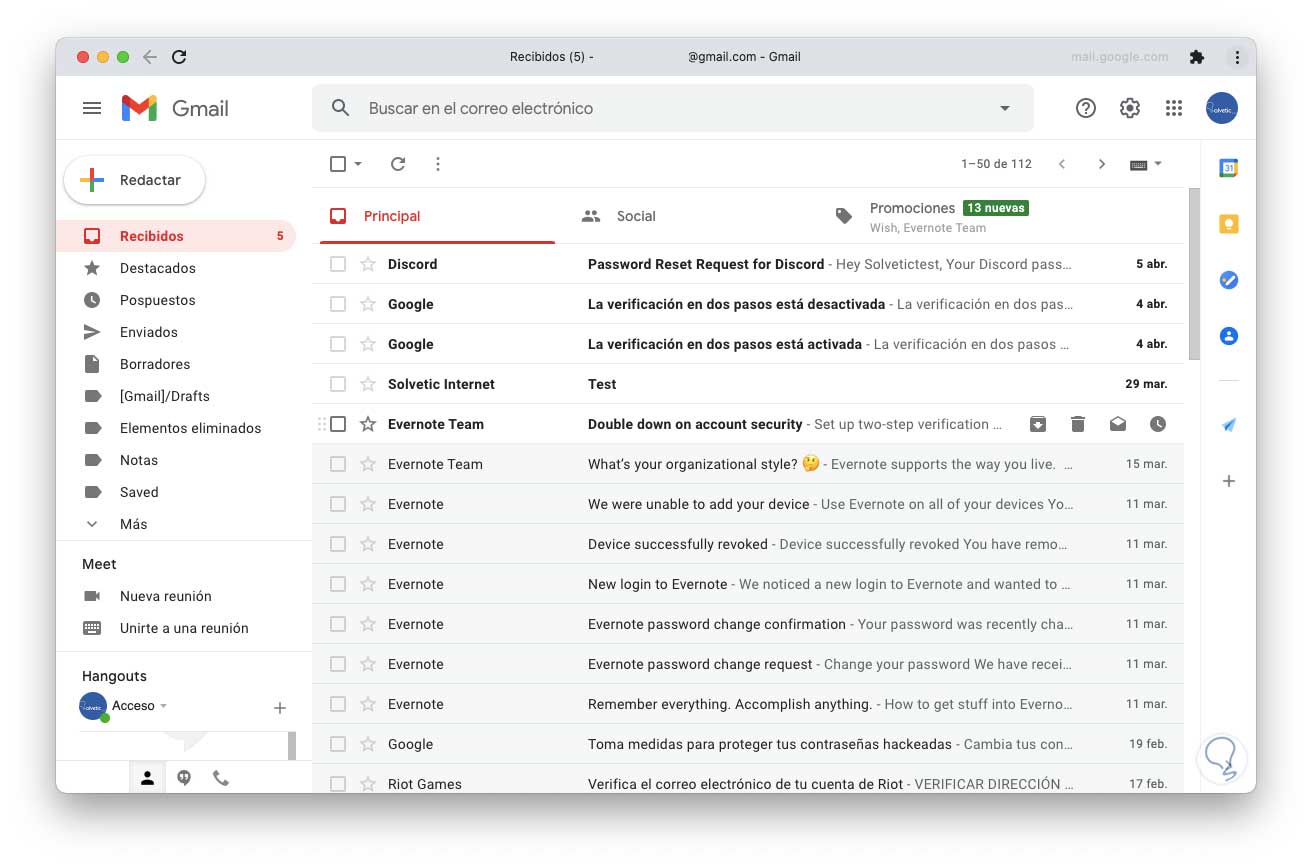The image size is (1312, 867).
Task: Compose a new email with Redactar
Action: click(x=135, y=180)
